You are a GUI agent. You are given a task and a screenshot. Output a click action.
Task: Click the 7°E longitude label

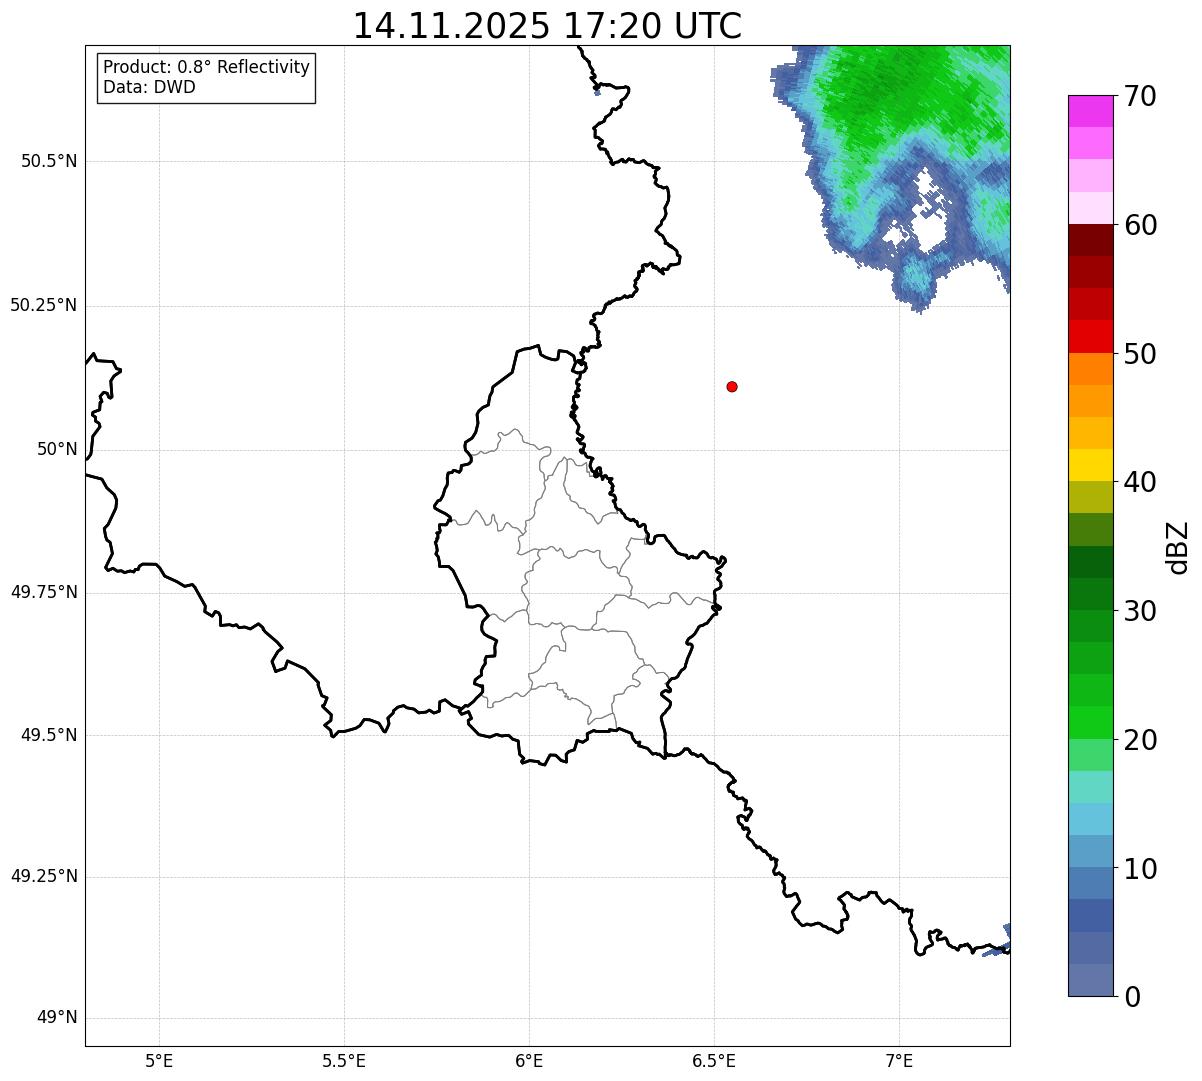[x=899, y=1060]
